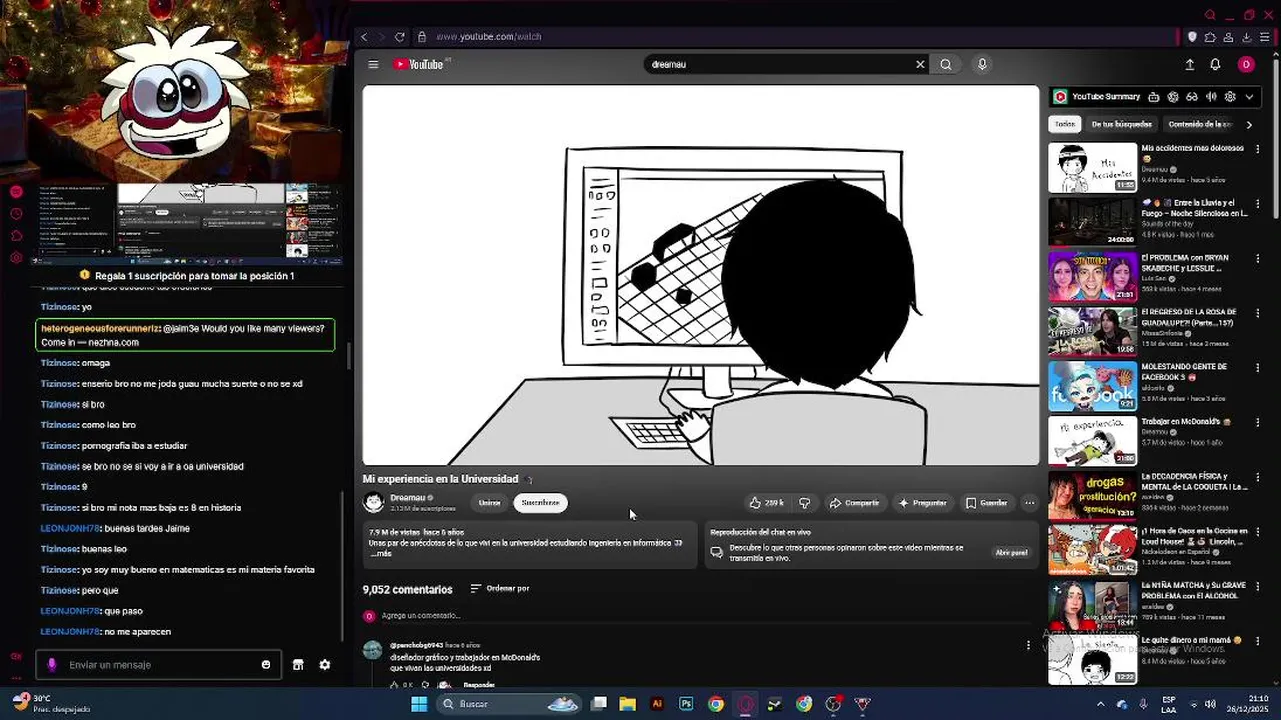Open YouTube Summary settings gear

(1230, 97)
